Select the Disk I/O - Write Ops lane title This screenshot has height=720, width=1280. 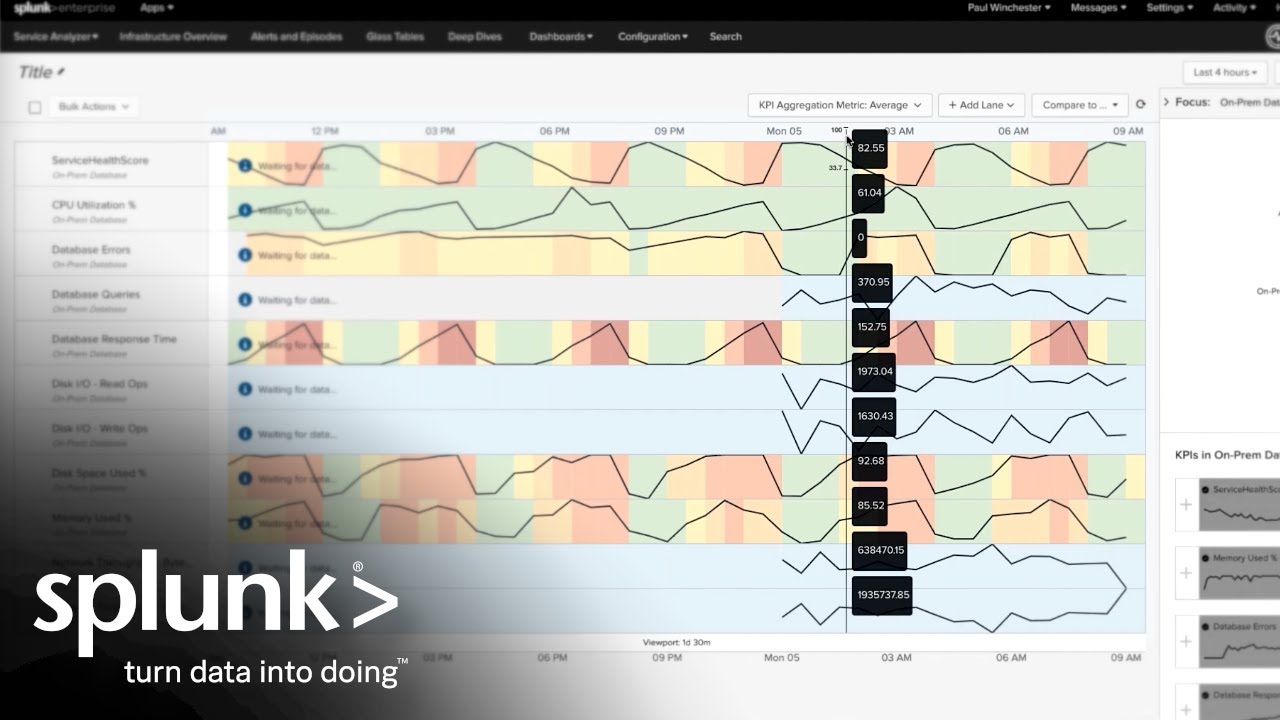pos(100,428)
